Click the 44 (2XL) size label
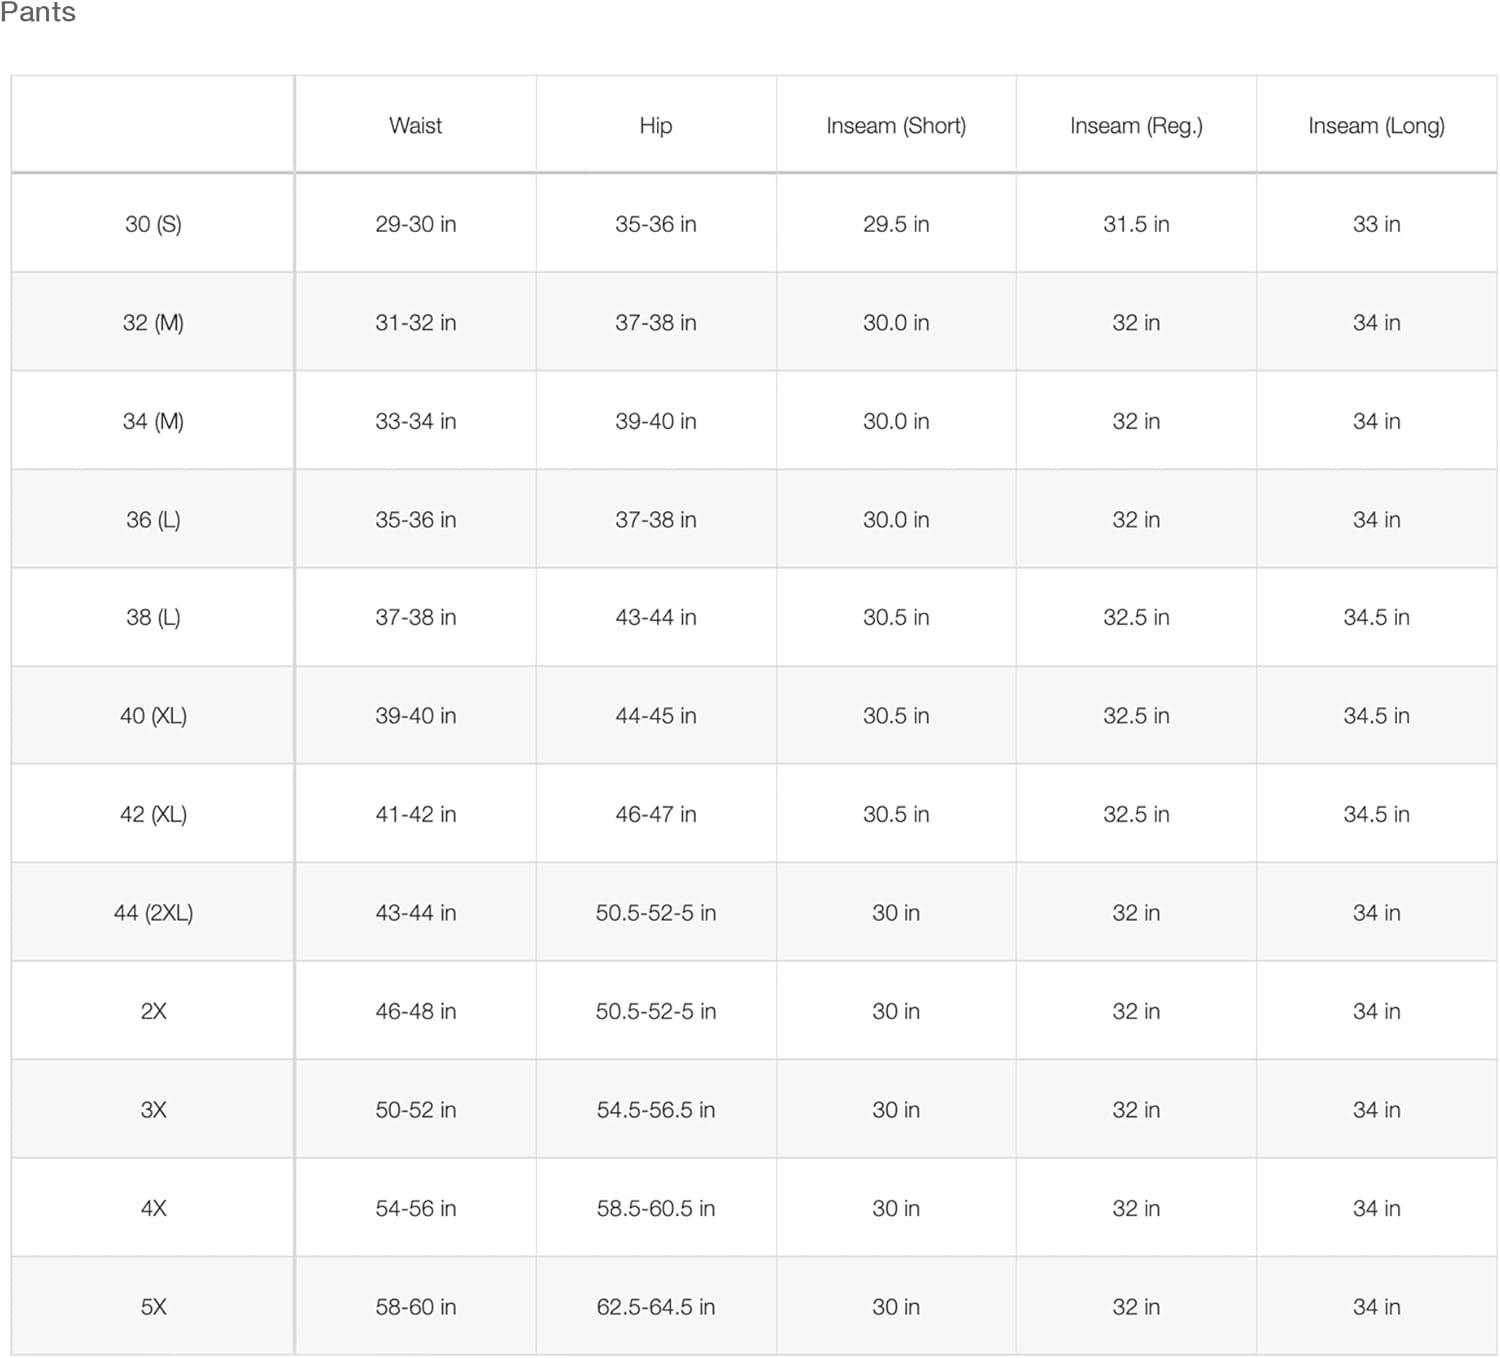1500x1358 pixels. (153, 913)
